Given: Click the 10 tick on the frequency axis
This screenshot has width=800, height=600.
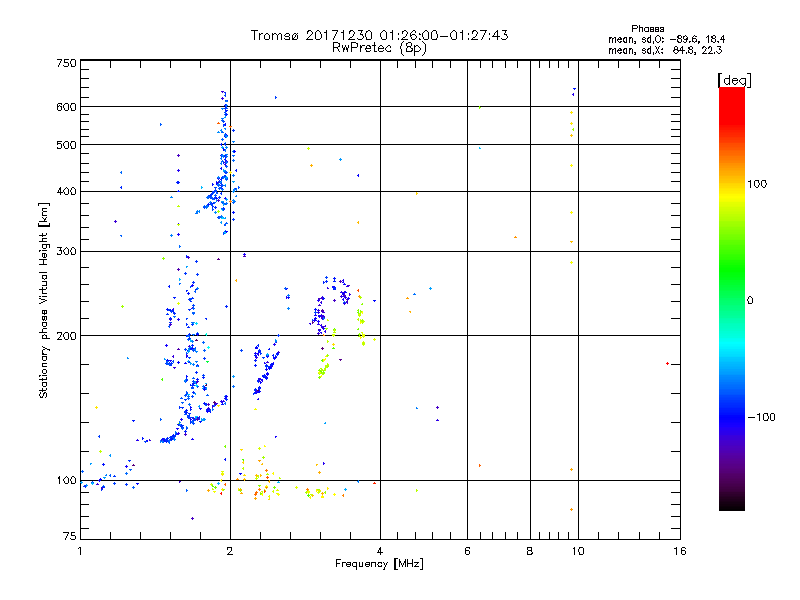Looking at the screenshot, I should [577, 551].
